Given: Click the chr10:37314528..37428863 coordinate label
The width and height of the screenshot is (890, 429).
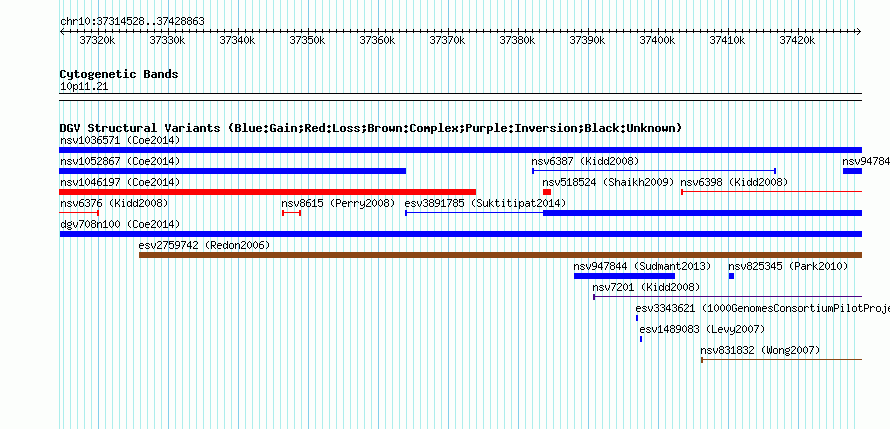Looking at the screenshot, I should (x=132, y=22).
